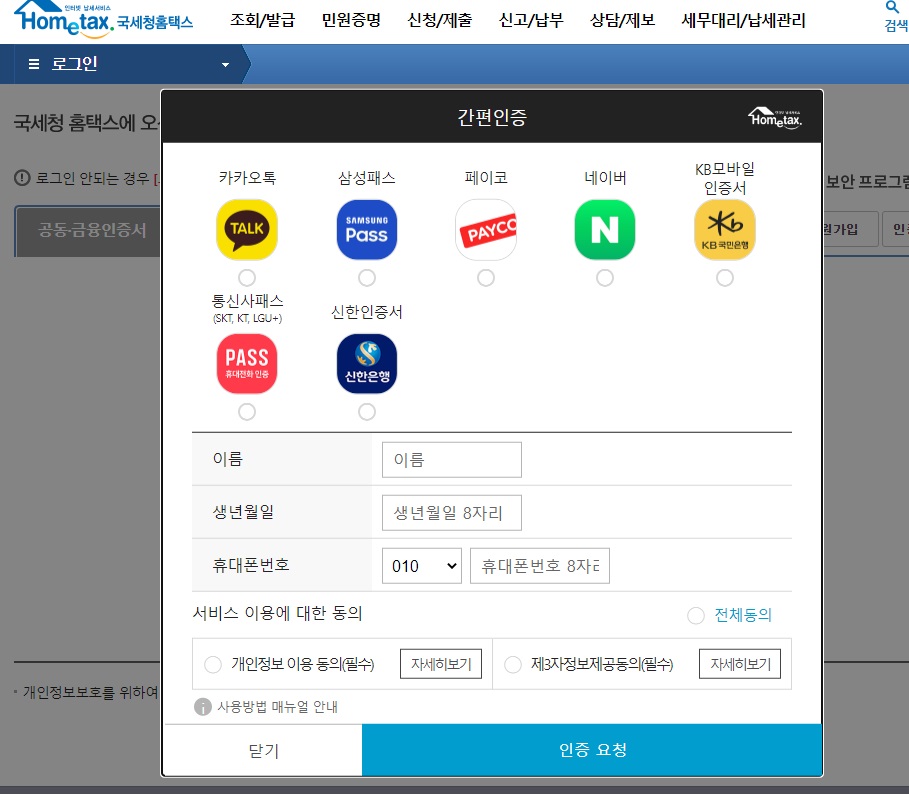The width and height of the screenshot is (909, 794).
Task: Click the 인증 요청 button
Action: [592, 749]
